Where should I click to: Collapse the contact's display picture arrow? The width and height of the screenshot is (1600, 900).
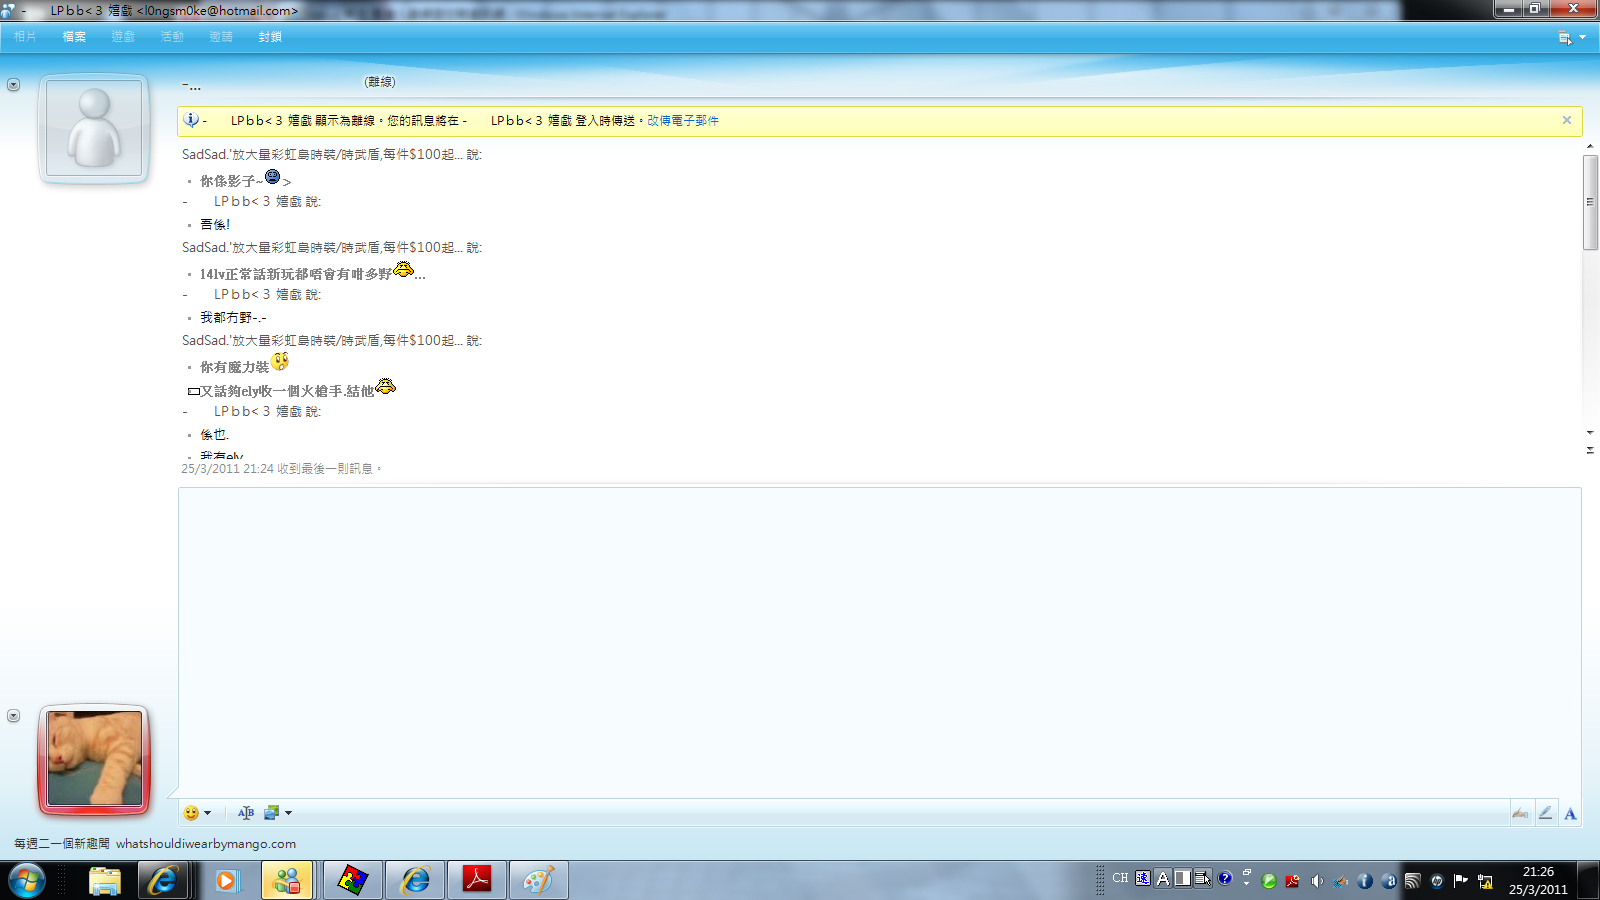[13, 85]
